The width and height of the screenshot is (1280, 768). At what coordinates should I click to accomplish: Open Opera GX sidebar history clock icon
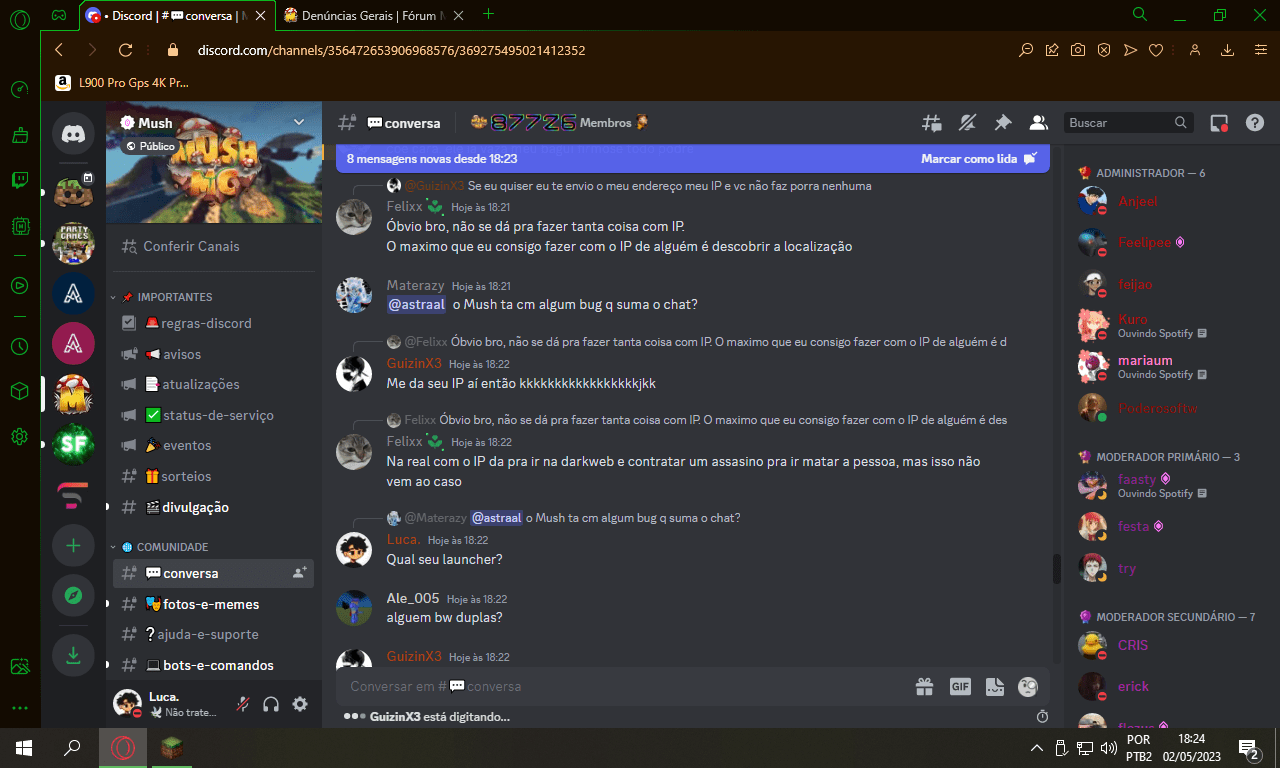(19, 347)
